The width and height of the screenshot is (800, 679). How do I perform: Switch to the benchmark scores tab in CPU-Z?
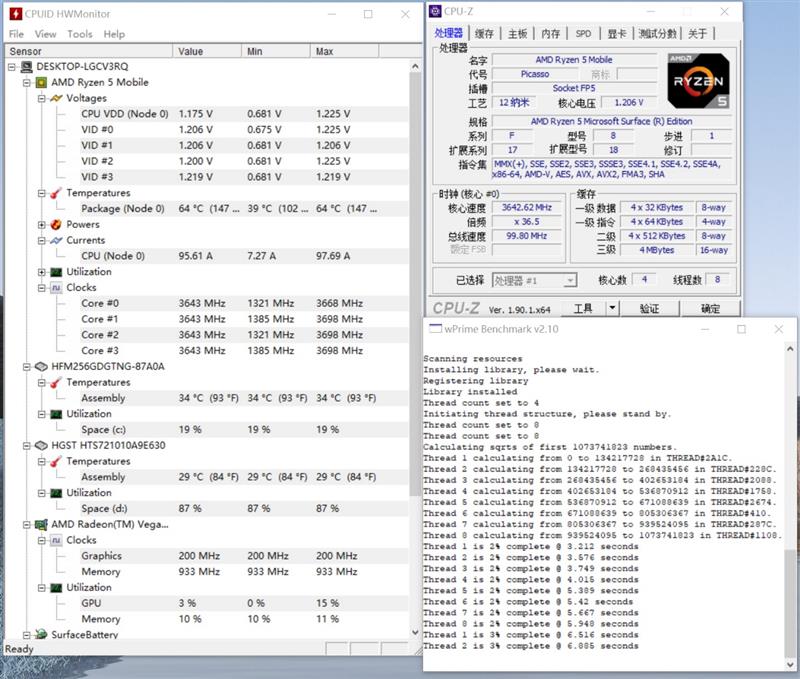(x=652, y=31)
